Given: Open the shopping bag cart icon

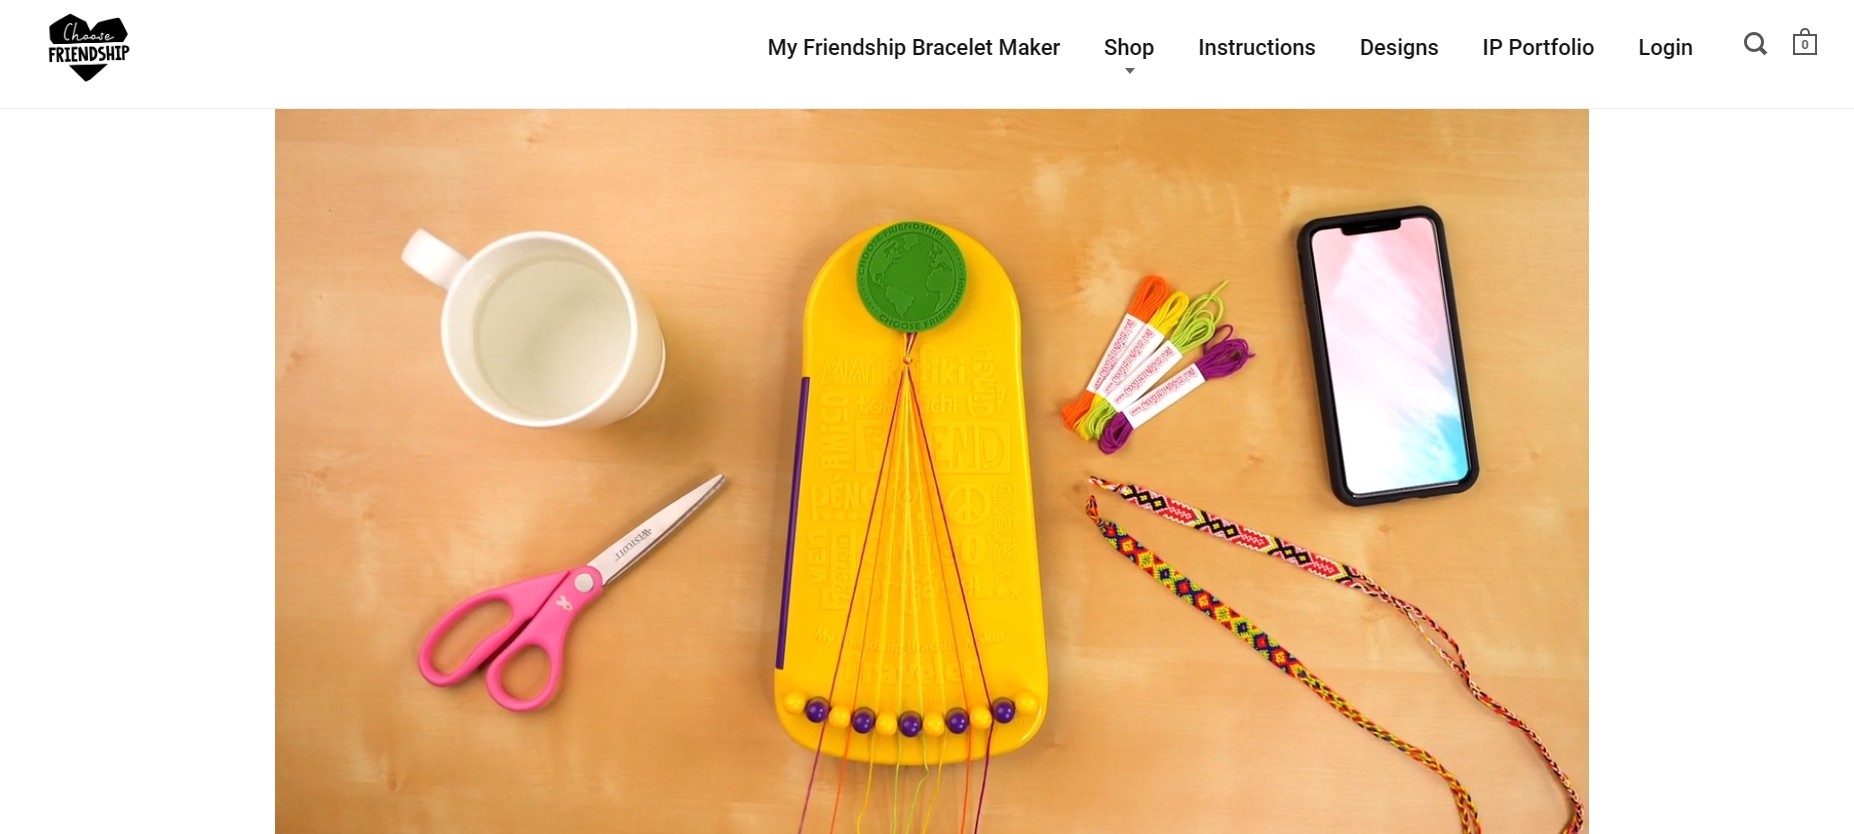Looking at the screenshot, I should pos(1804,43).
